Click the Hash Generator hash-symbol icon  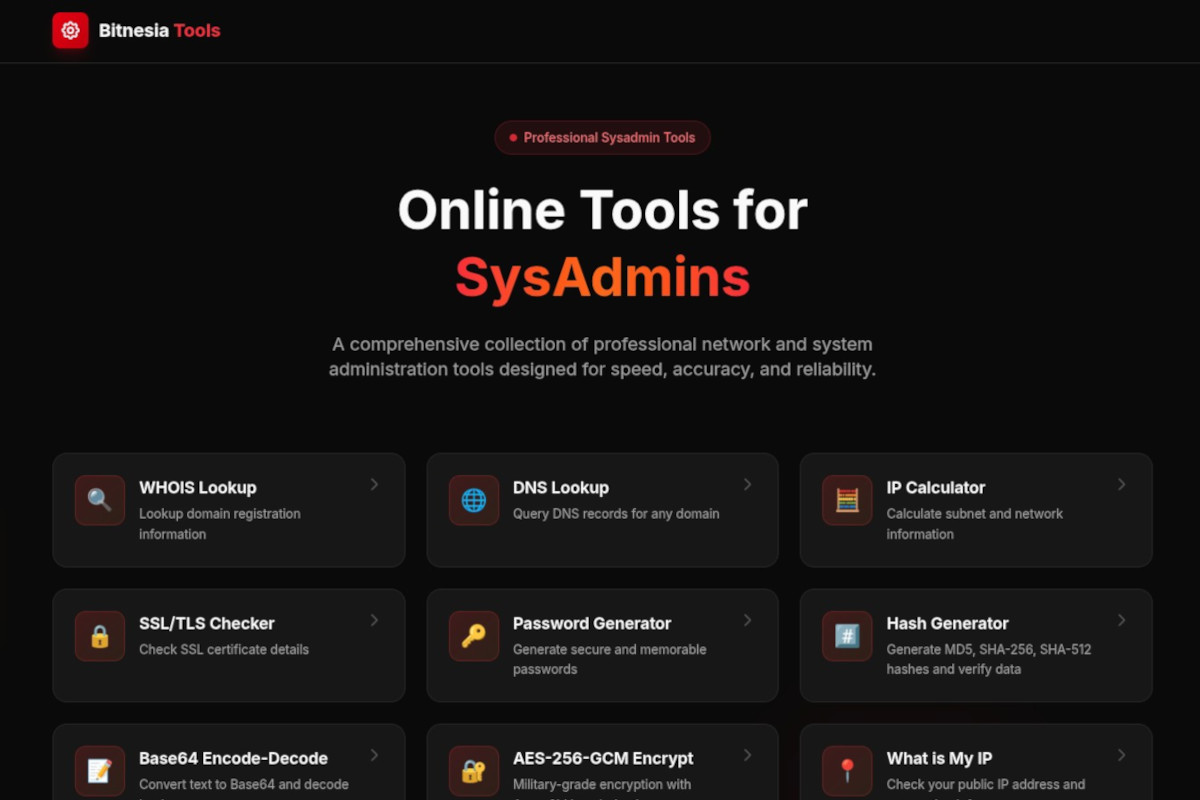[847, 636]
